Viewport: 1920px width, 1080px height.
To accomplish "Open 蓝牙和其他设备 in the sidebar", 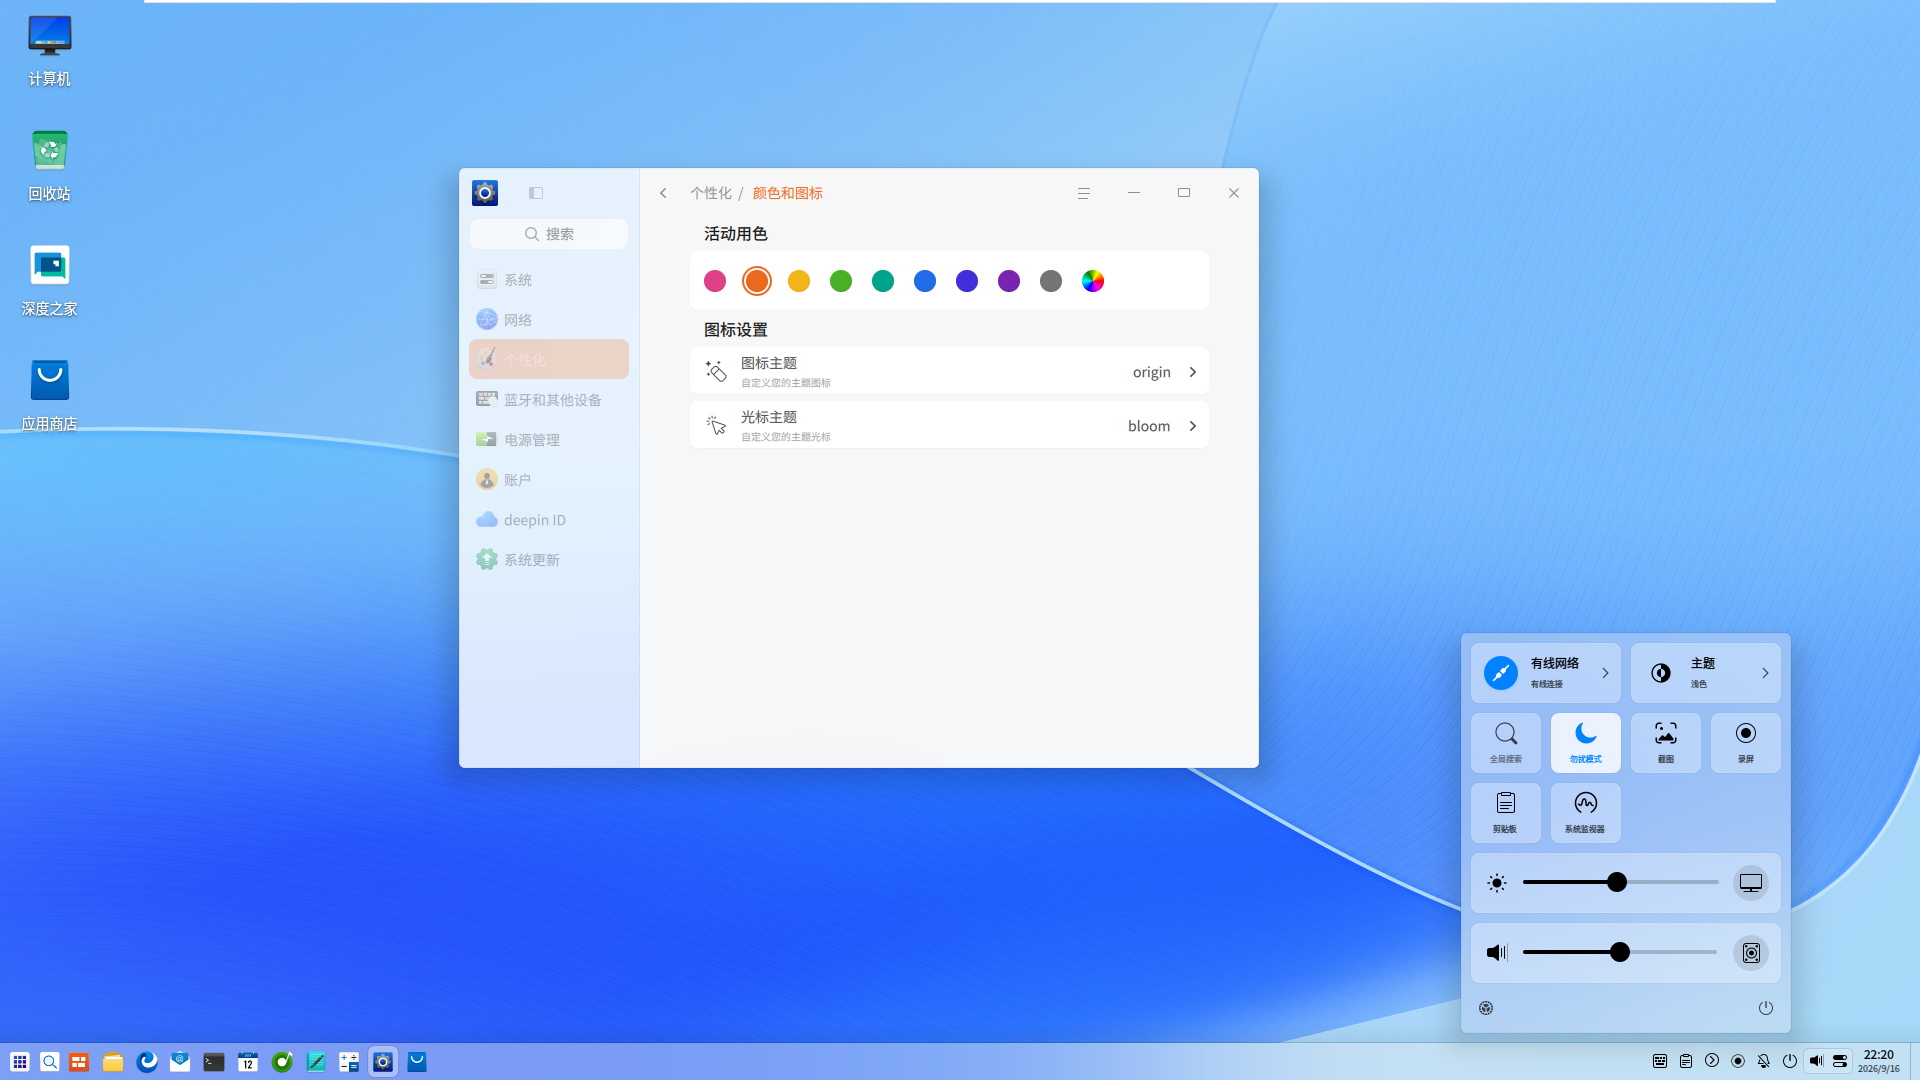I will (549, 400).
